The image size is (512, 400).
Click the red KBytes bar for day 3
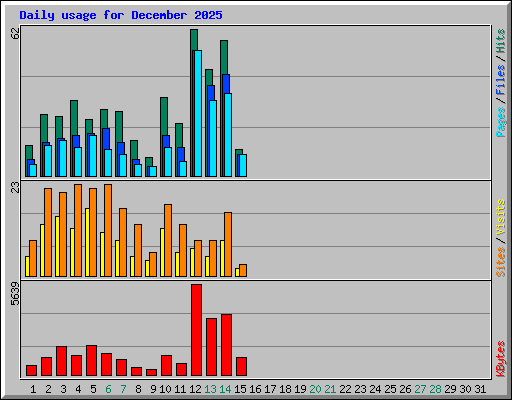click(61, 361)
